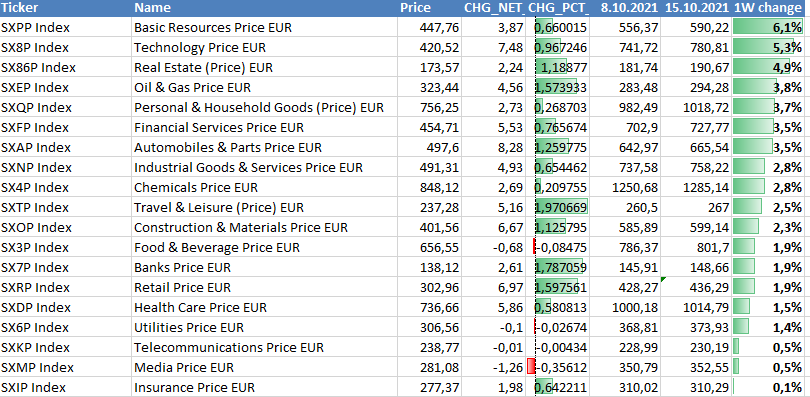Click the Real Estate price 173,57

coord(429,68)
